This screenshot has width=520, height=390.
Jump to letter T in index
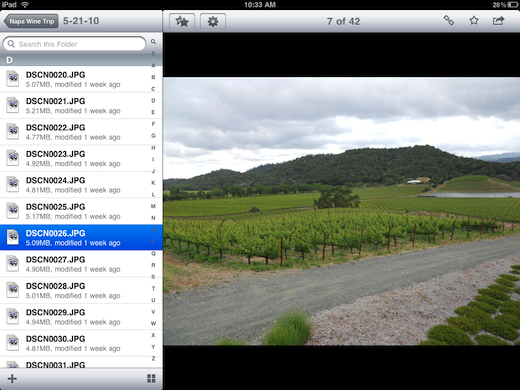153,288
